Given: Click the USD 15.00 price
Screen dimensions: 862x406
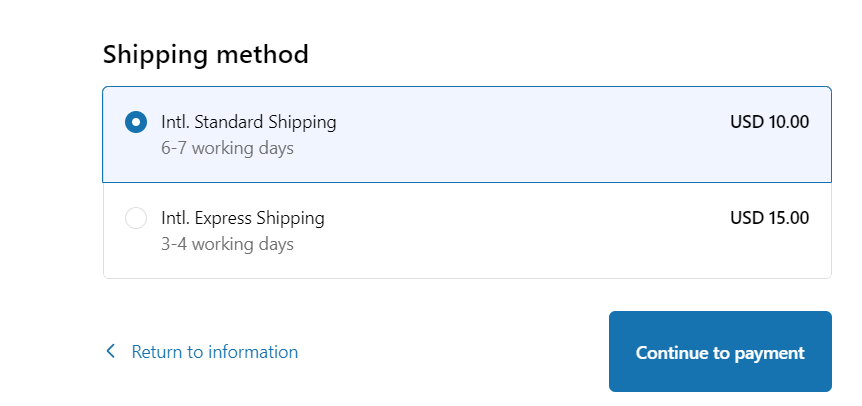Looking at the screenshot, I should point(769,218).
